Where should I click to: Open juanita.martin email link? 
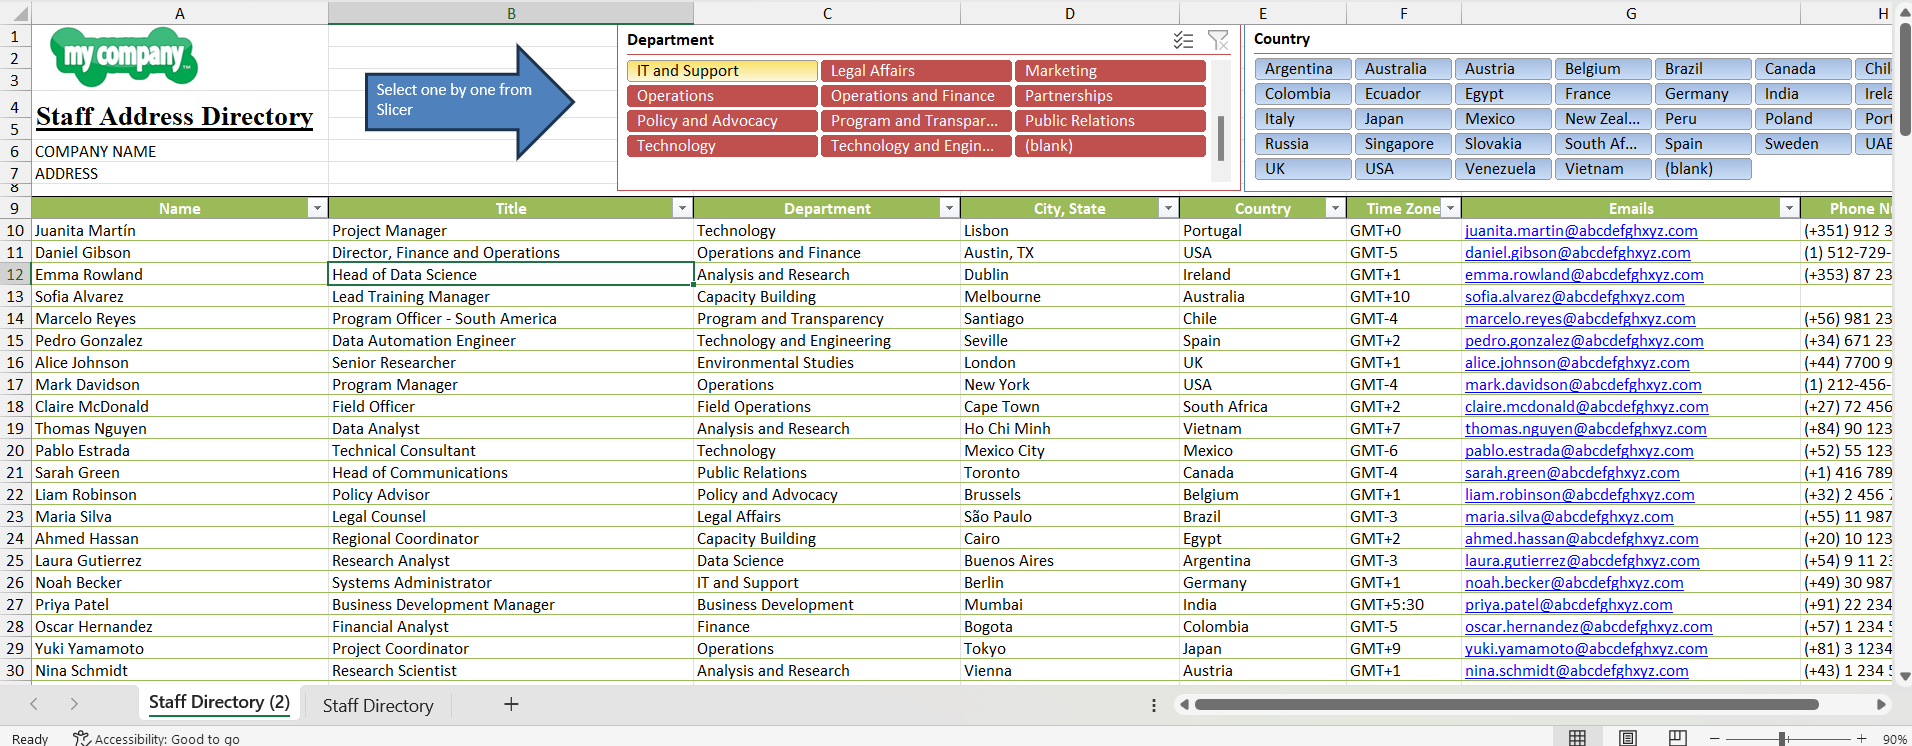(x=1581, y=231)
